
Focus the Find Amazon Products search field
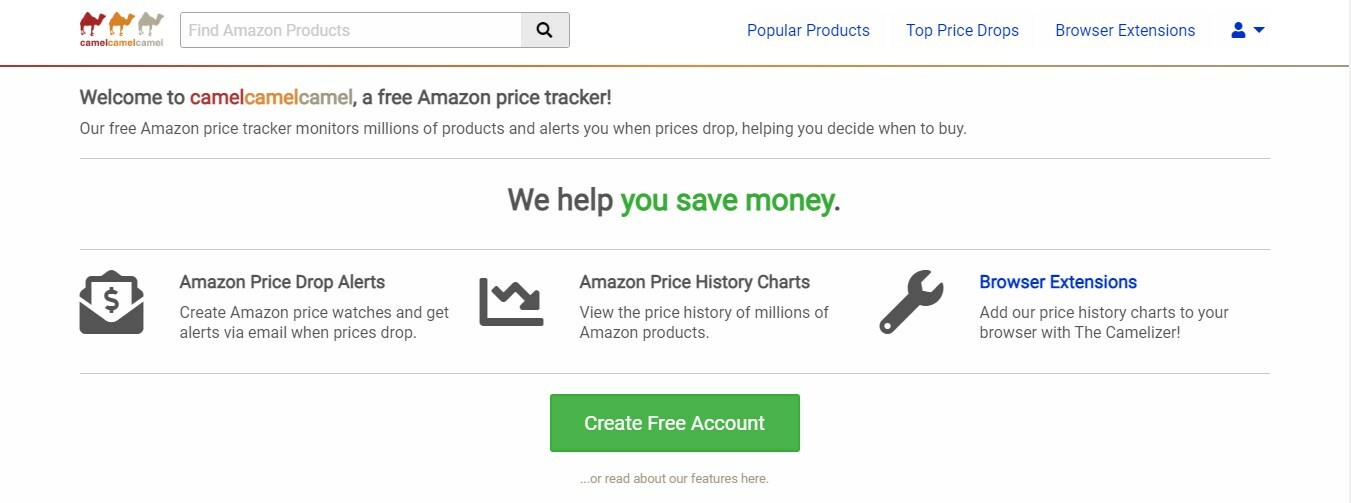click(x=351, y=30)
